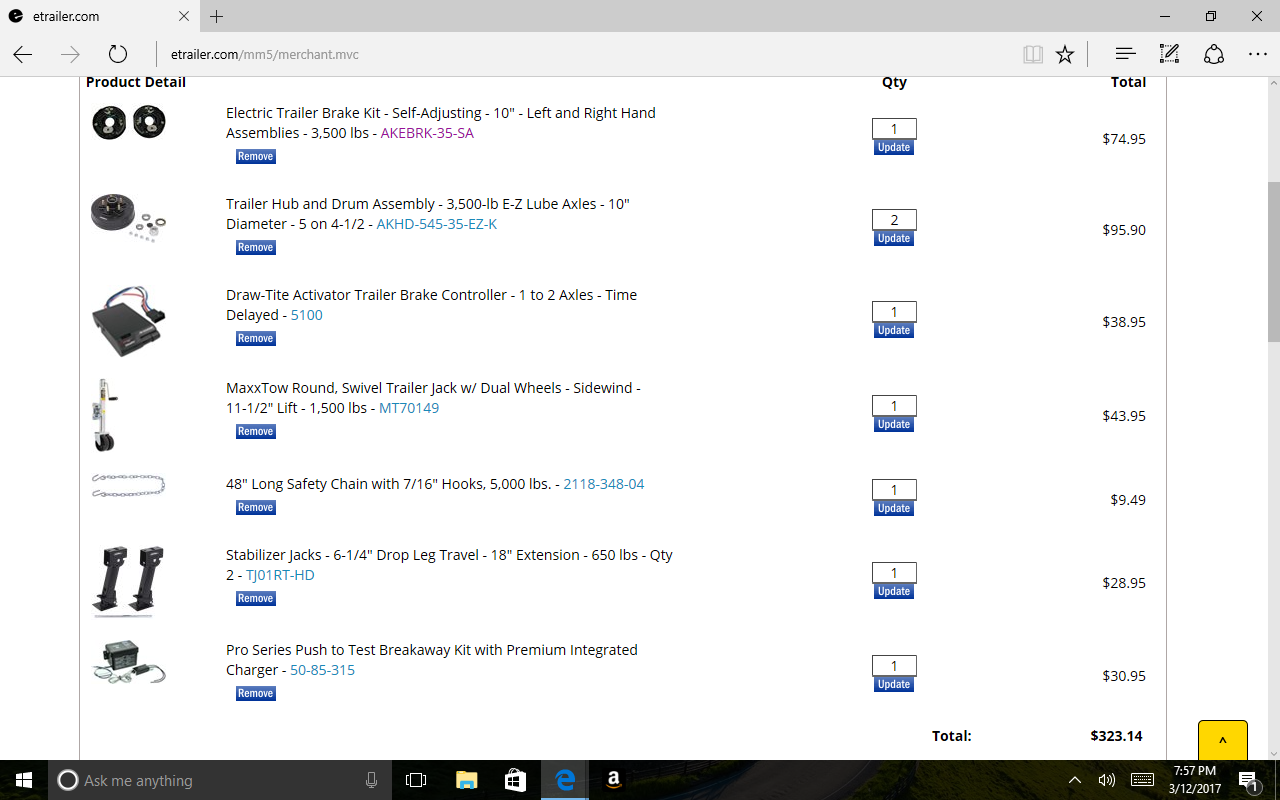Open the AKEBRK-35-SA product link
1280x800 pixels.
(x=427, y=133)
